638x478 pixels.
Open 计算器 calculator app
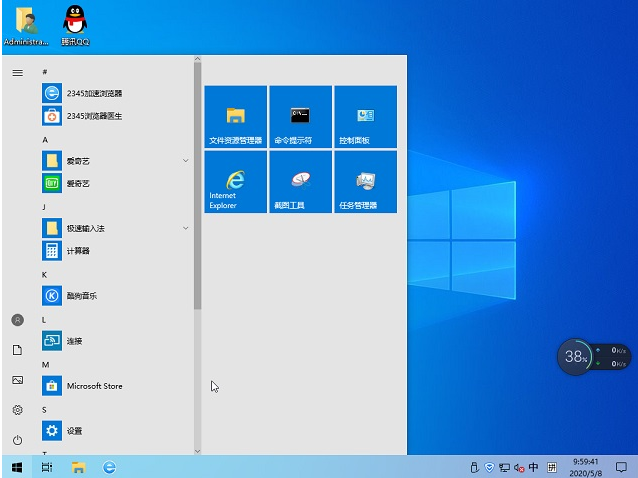[78, 251]
